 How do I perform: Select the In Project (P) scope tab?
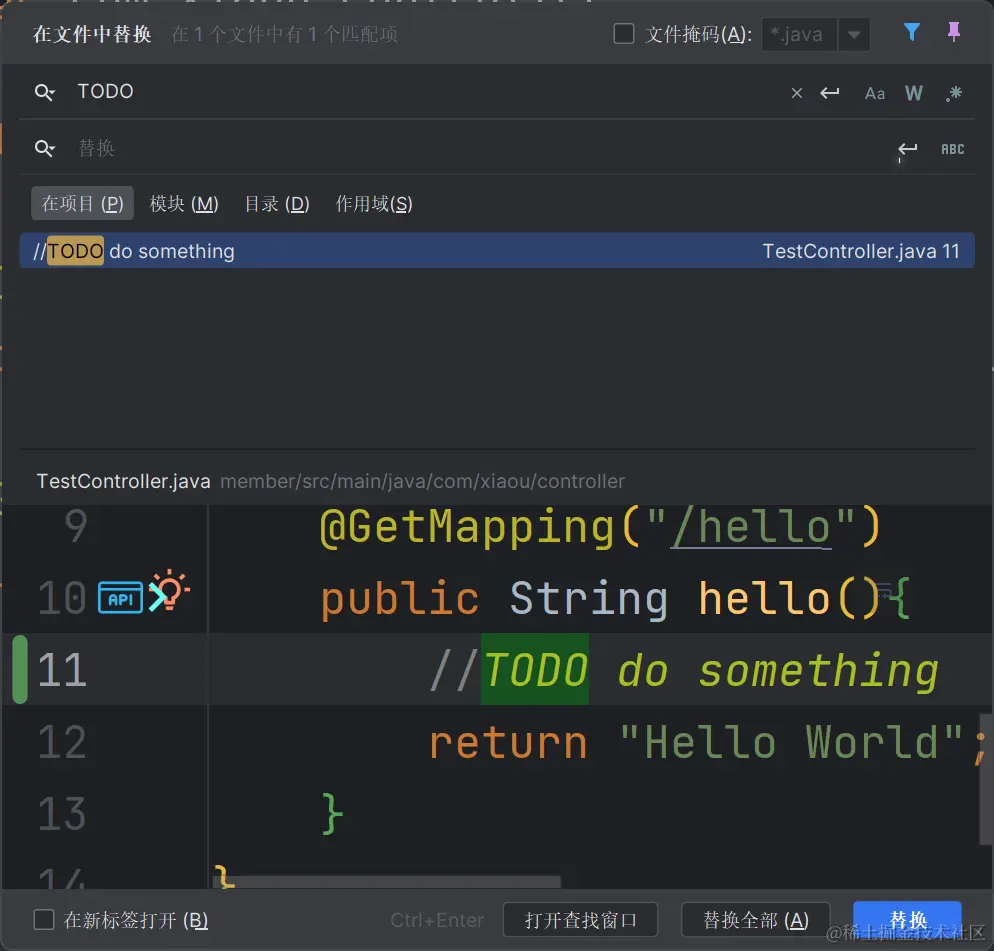(x=82, y=204)
